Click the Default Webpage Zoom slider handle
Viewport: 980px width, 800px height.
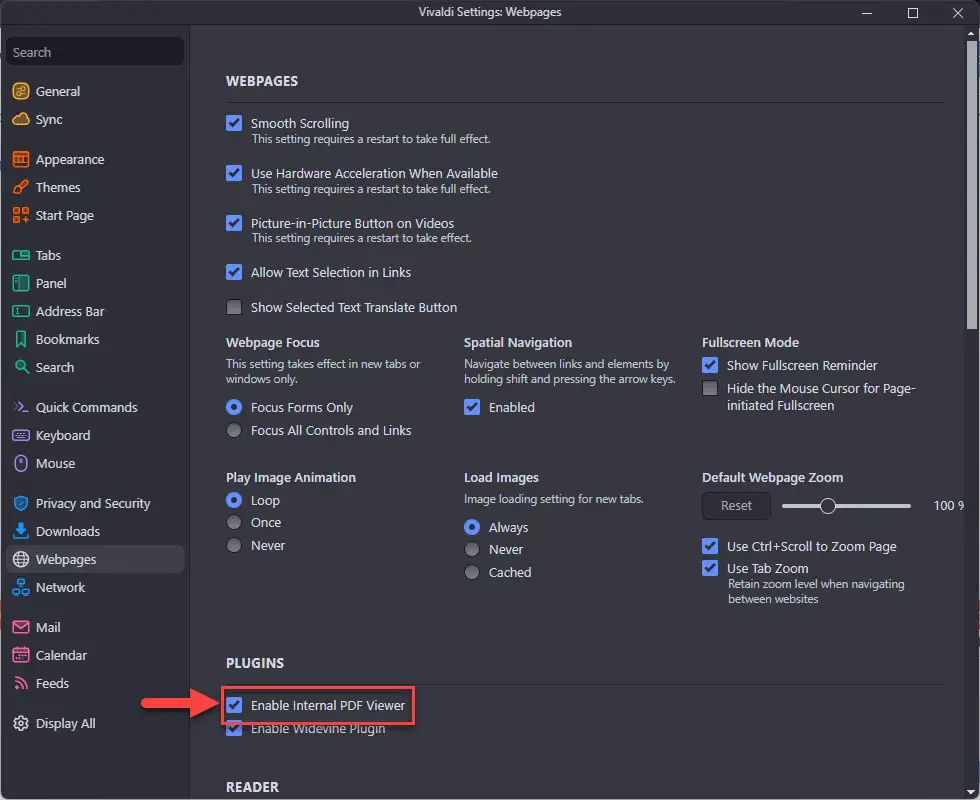[828, 506]
